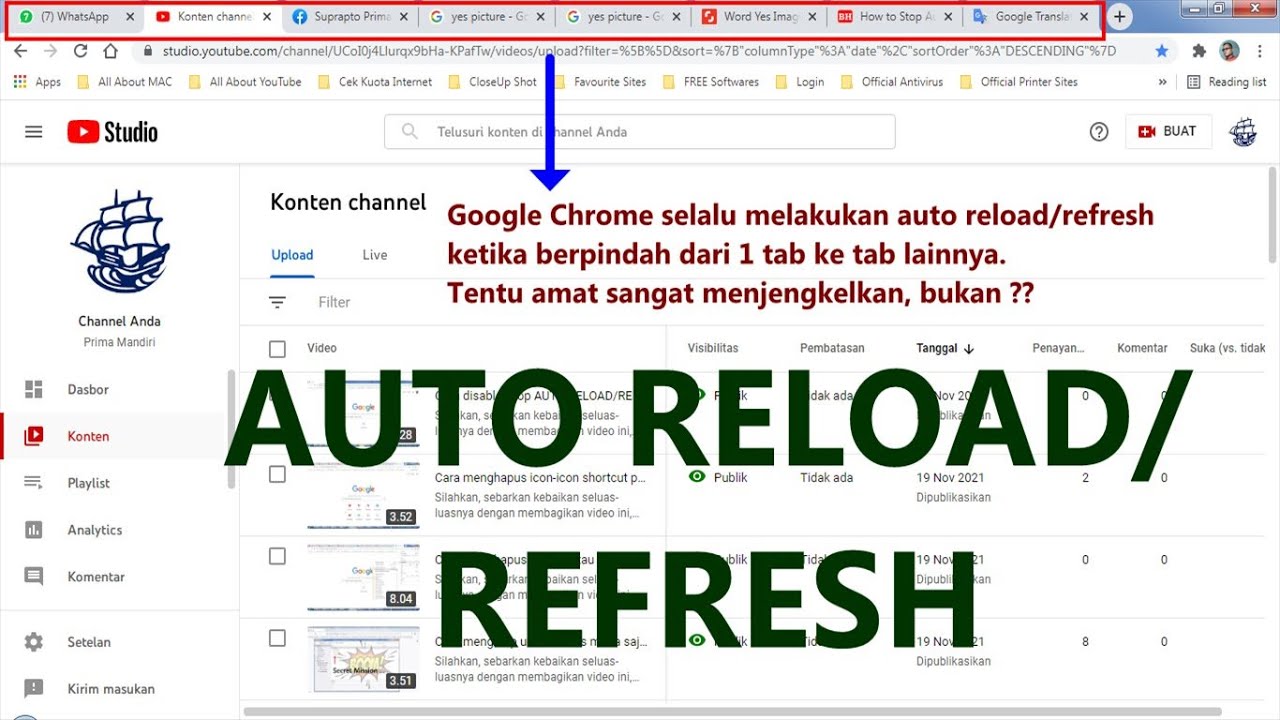Click the YouTube Studio logo
The image size is (1280, 720).
point(113,131)
